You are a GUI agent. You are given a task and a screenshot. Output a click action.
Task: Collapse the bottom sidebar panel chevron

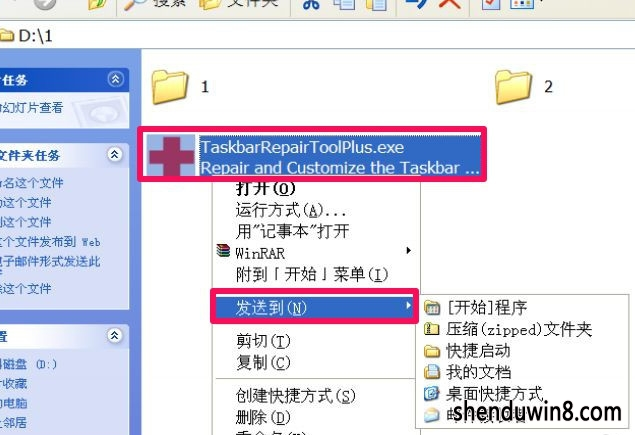click(x=115, y=336)
